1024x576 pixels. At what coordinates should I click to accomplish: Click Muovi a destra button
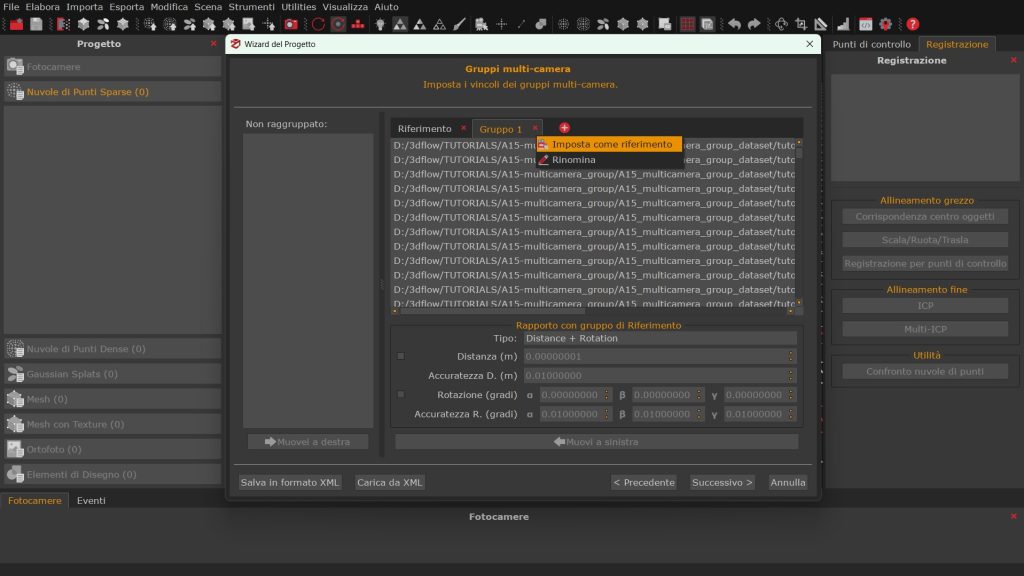tap(308, 442)
